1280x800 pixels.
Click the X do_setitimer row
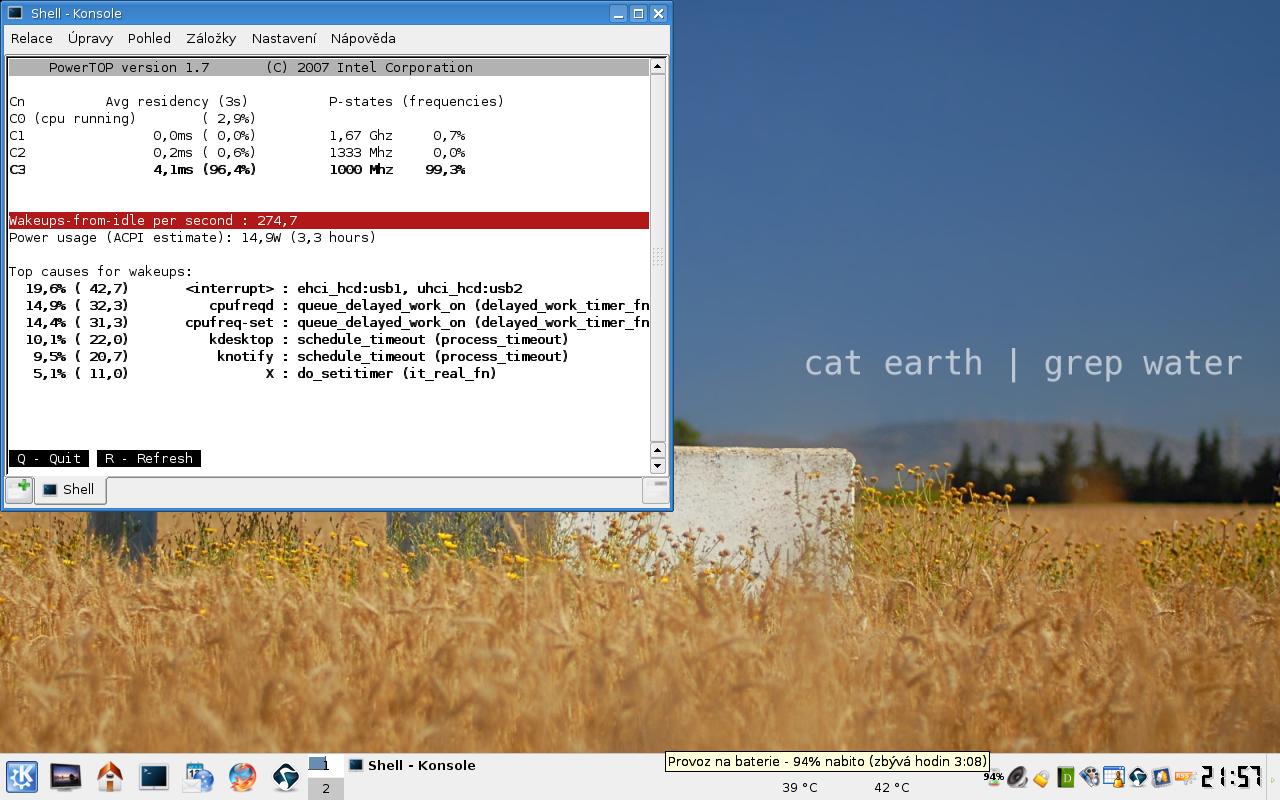pyautogui.click(x=265, y=373)
